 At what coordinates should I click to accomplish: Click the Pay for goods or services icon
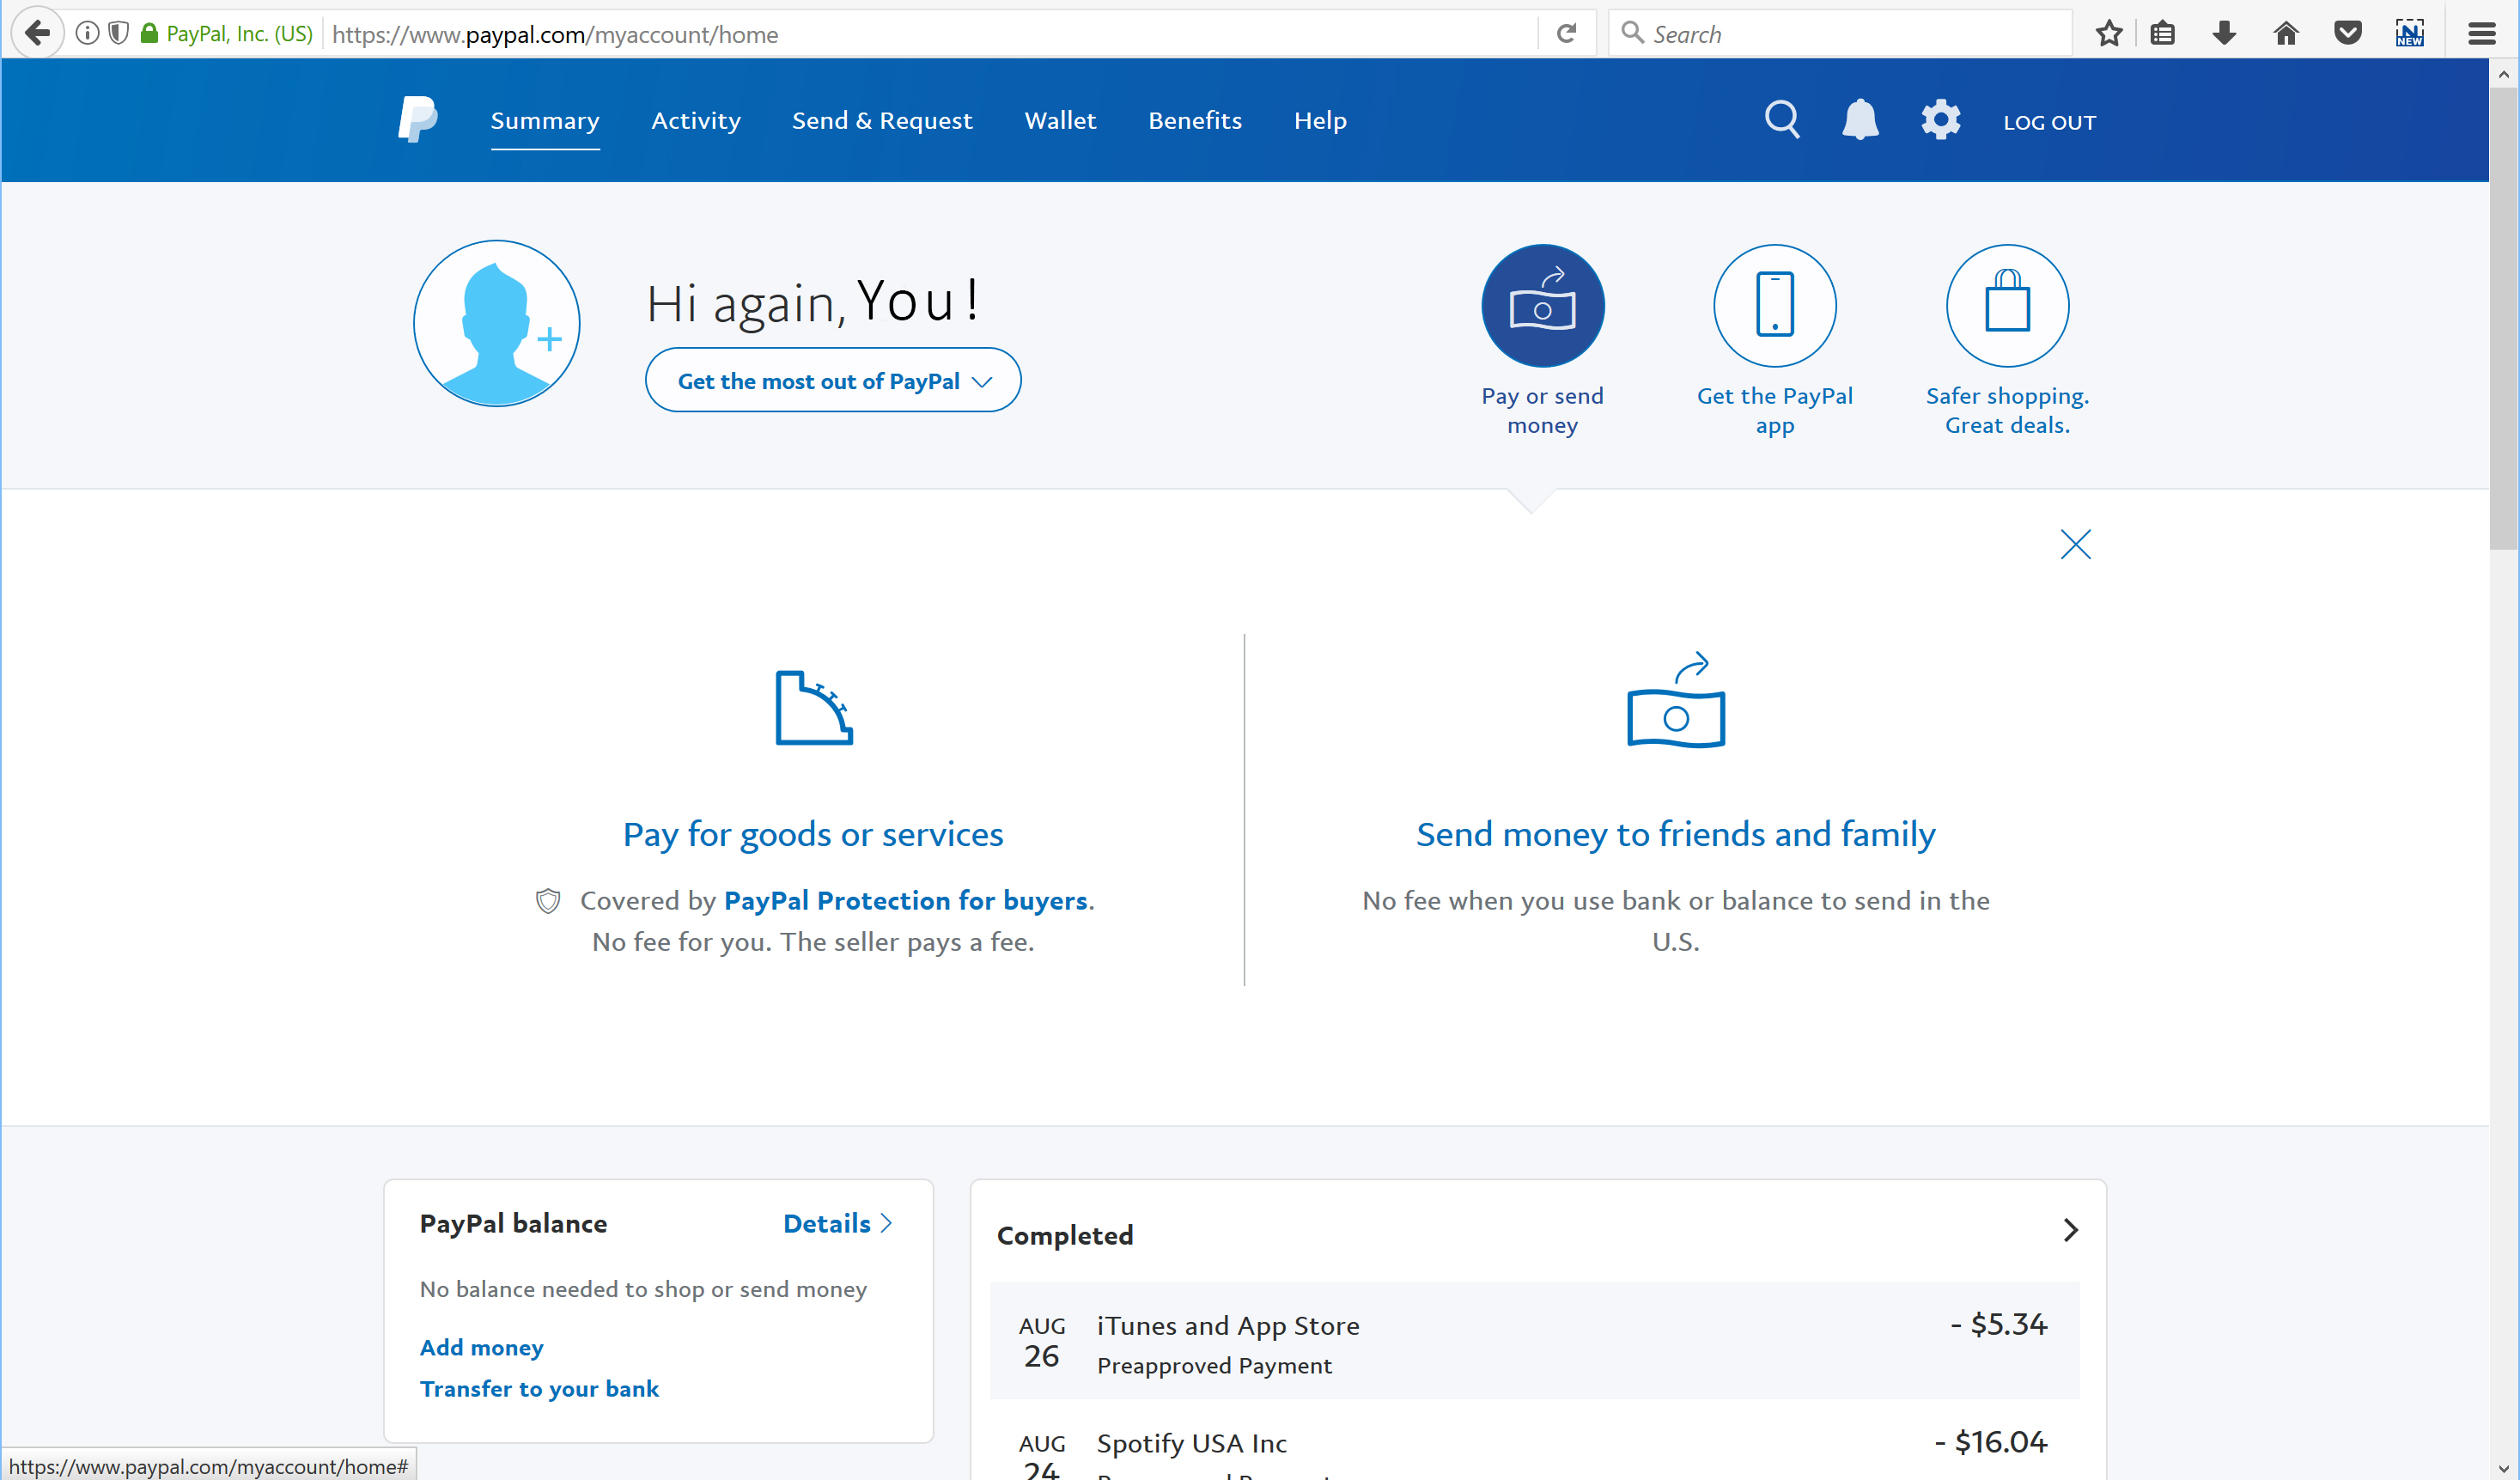click(814, 708)
